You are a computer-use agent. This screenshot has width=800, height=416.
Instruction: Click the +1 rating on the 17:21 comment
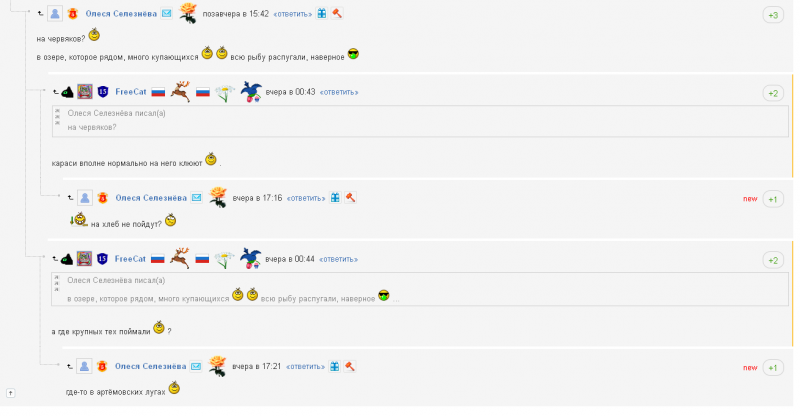(x=773, y=368)
